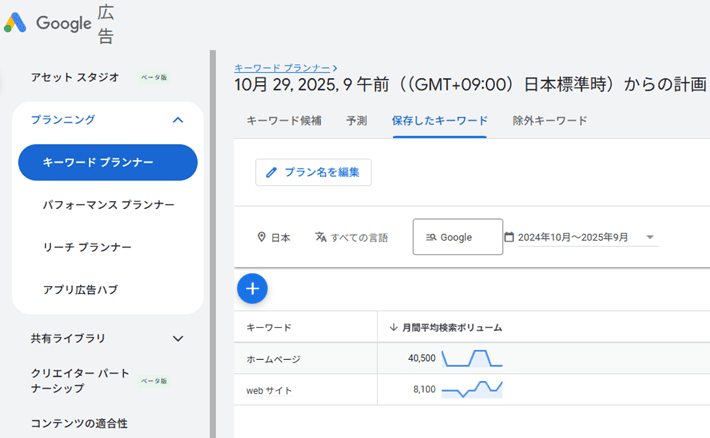Open クリエイター パートナーシップ menu item
Screen dimensions: 710x438
click(80, 380)
